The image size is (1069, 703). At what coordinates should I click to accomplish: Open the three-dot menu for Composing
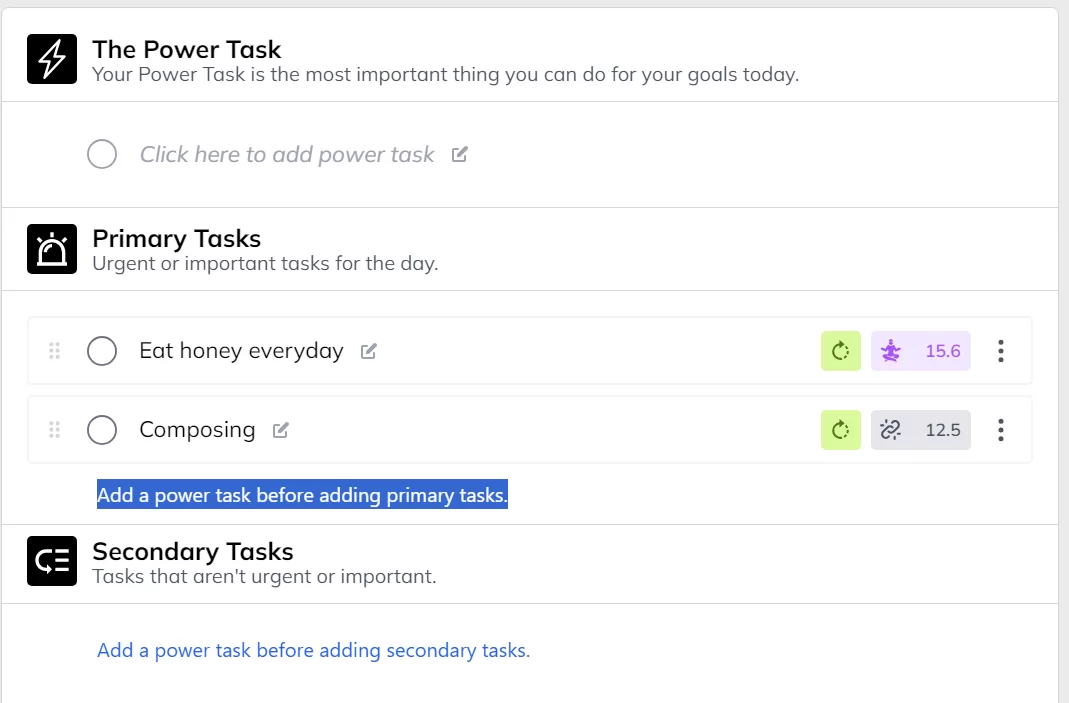1001,430
